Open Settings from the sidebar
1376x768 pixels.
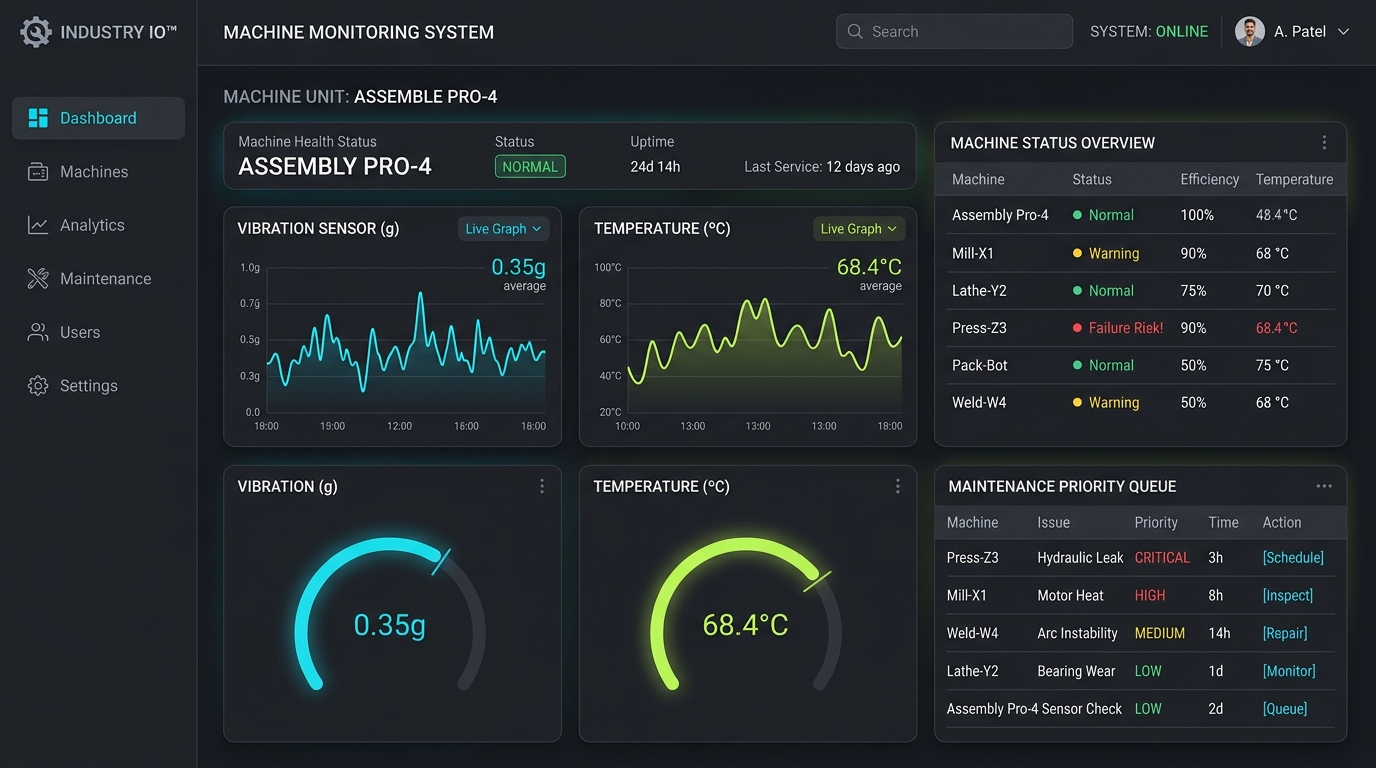click(98, 386)
